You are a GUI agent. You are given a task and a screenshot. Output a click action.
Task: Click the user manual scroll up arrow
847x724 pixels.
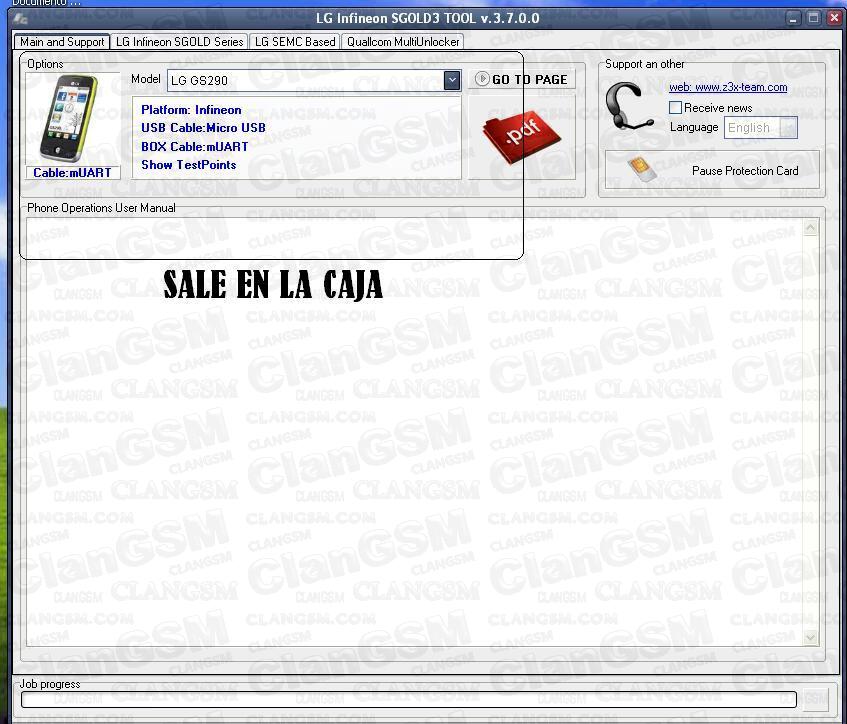[x=810, y=228]
